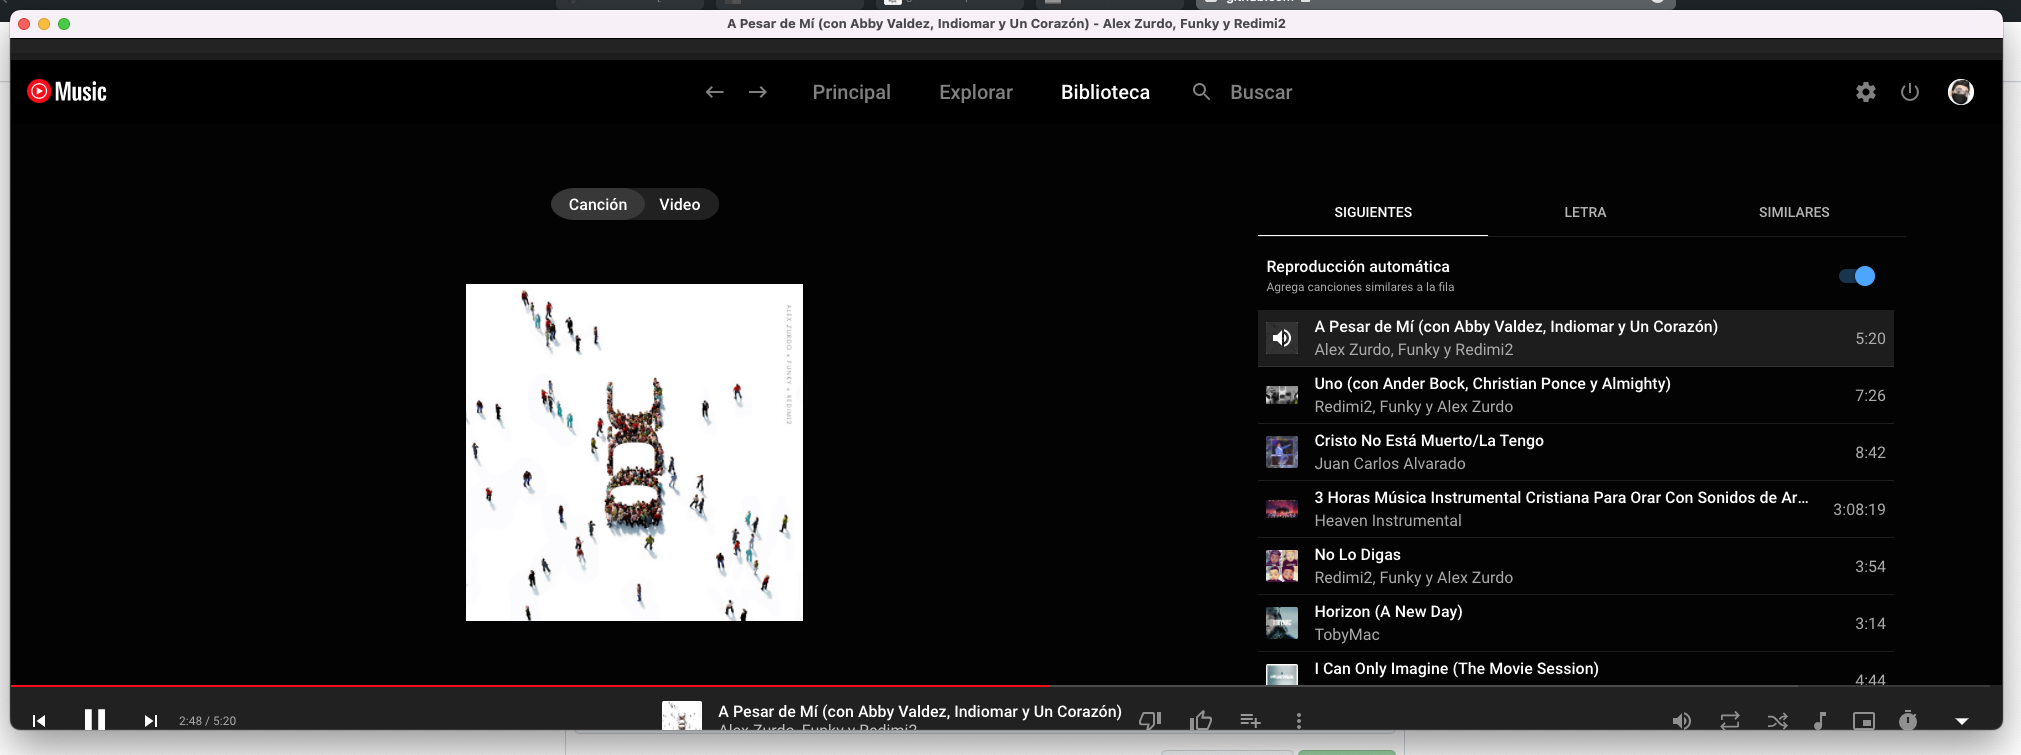The image size is (2021, 755).
Task: Go to Principal page
Action: coord(851,92)
